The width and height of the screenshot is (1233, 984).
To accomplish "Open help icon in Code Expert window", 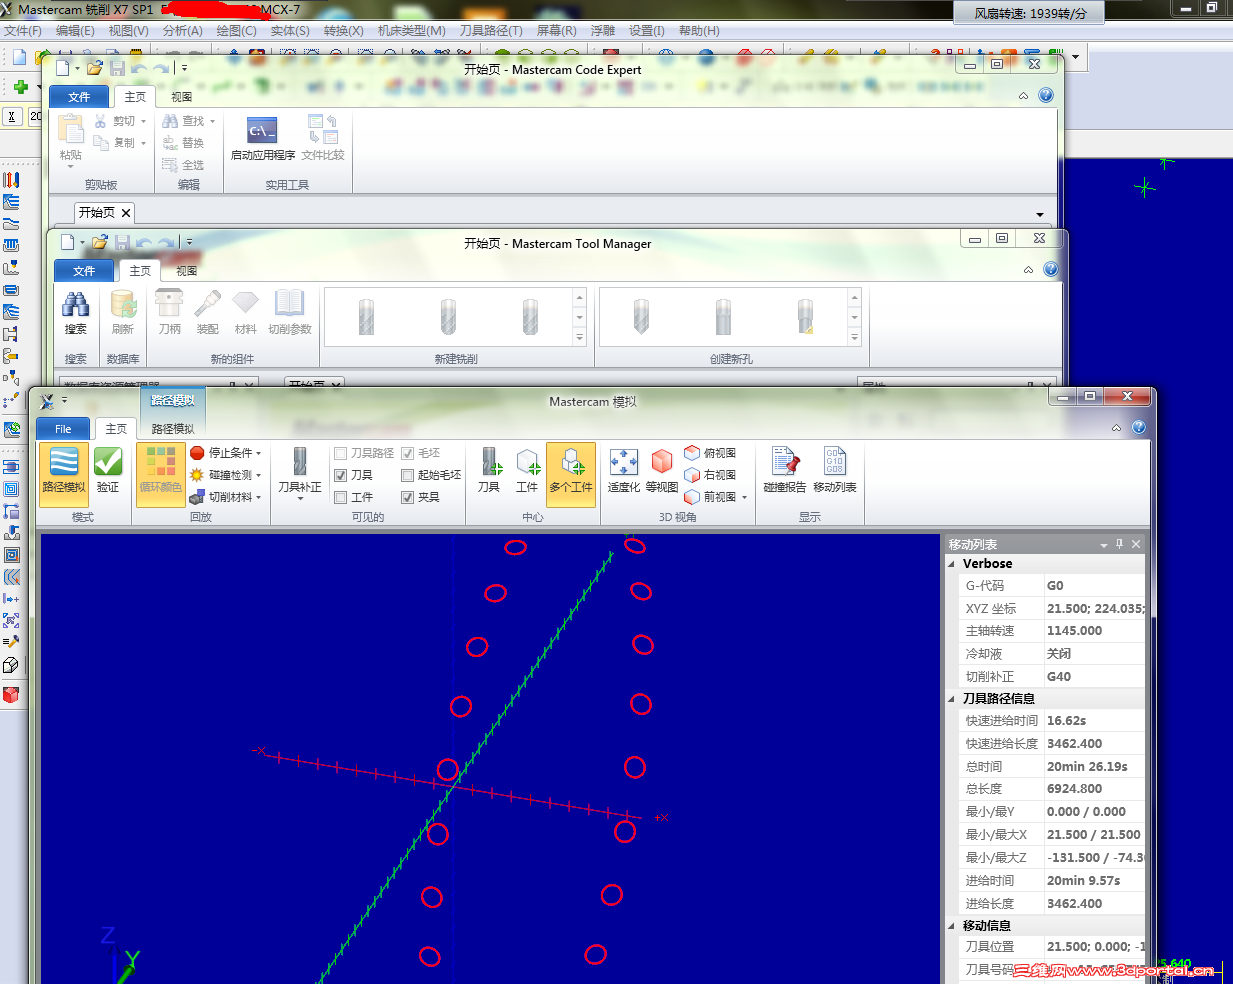I will tap(1045, 95).
